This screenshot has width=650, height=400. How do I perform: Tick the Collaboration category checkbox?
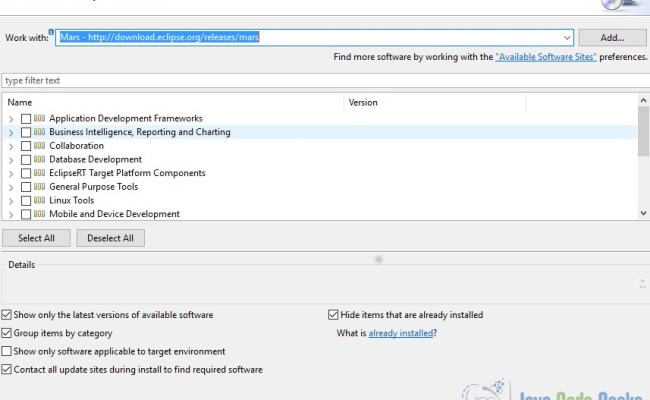pyautogui.click(x=26, y=146)
